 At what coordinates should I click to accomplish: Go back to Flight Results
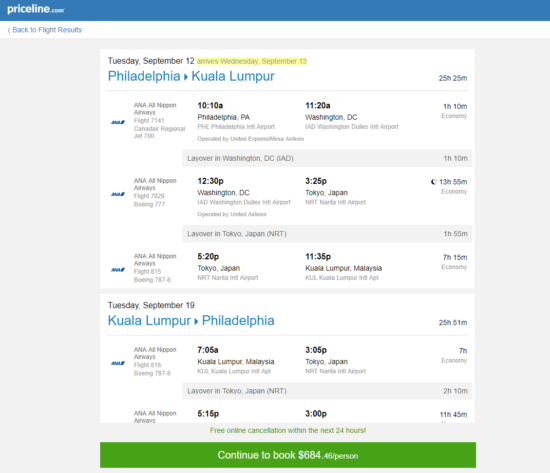click(45, 30)
